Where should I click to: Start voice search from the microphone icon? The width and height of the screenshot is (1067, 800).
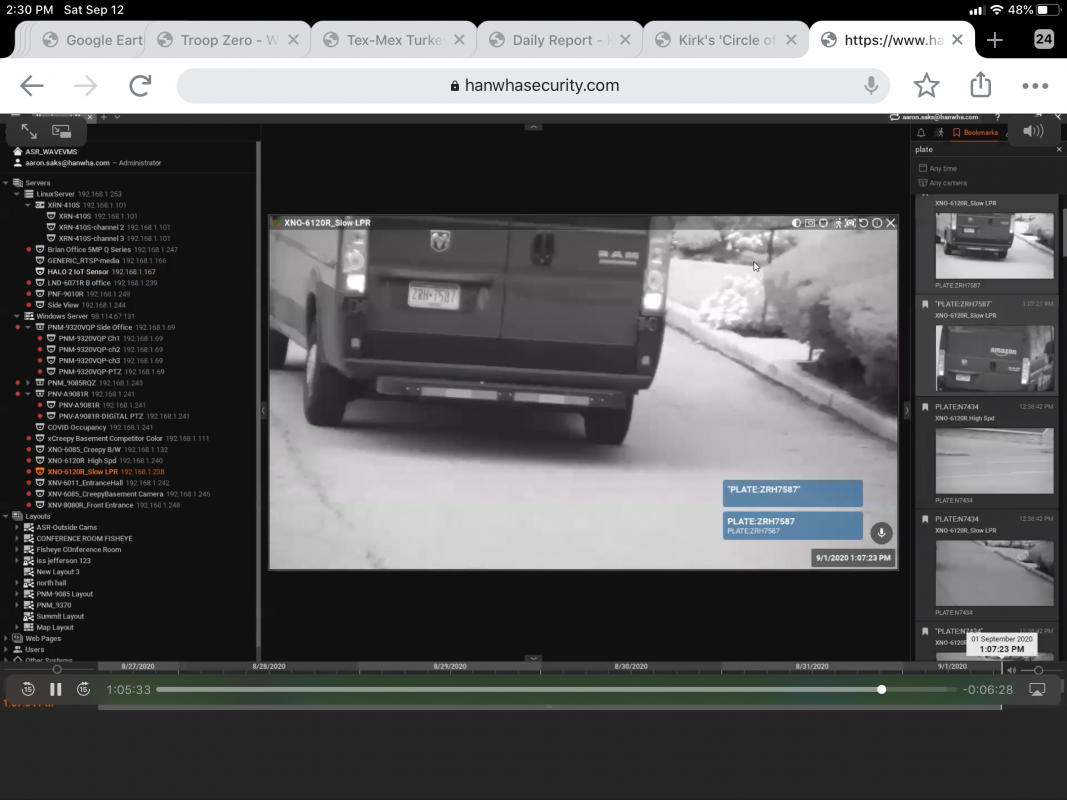[x=871, y=86]
